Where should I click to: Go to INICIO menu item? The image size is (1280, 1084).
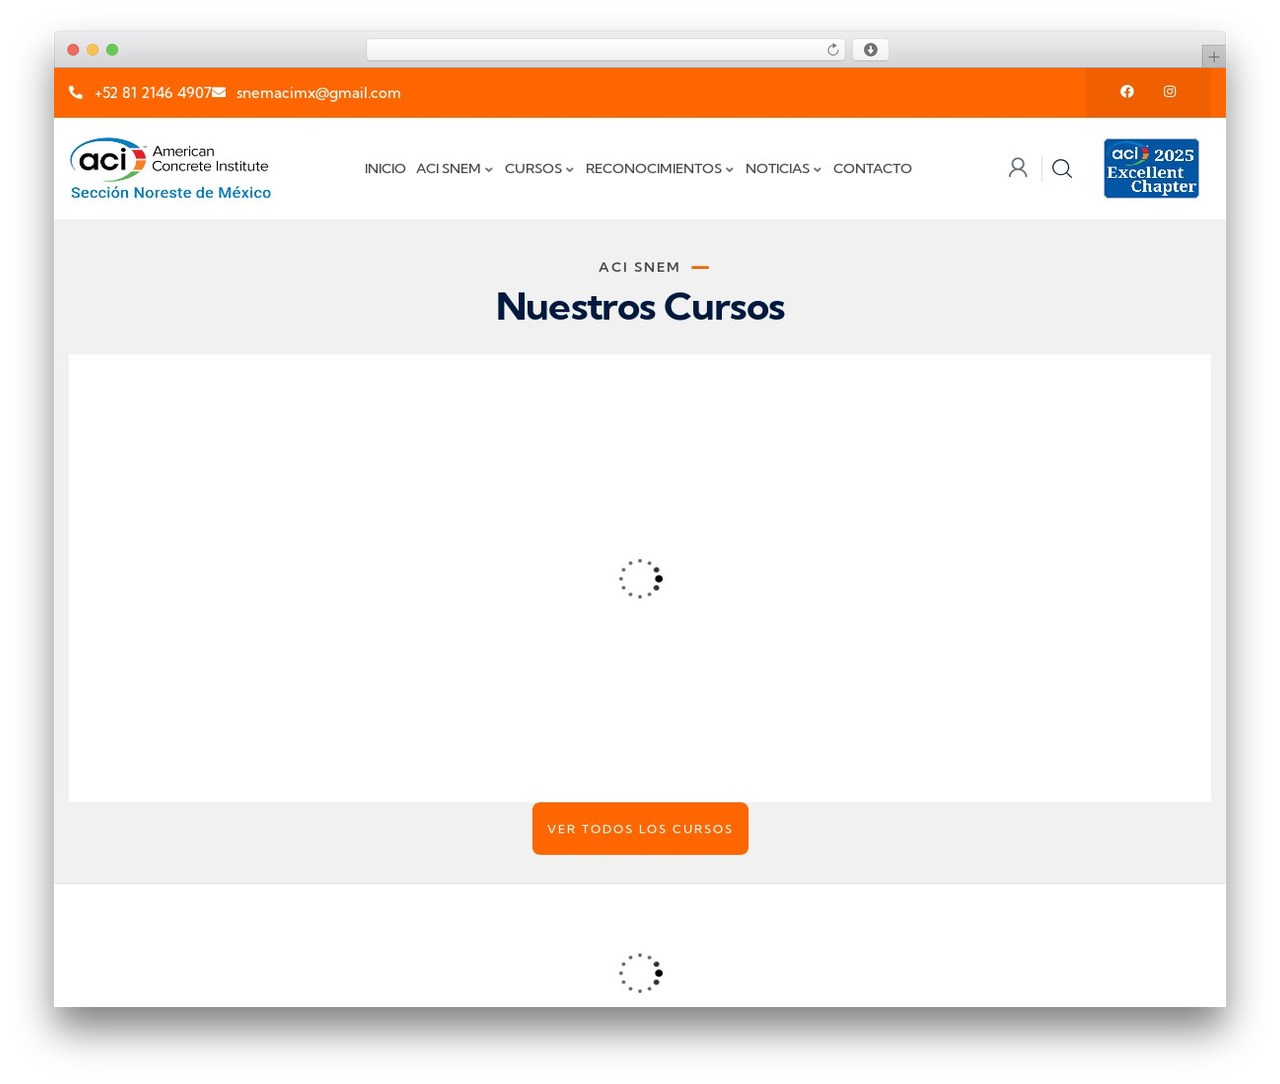click(x=385, y=169)
